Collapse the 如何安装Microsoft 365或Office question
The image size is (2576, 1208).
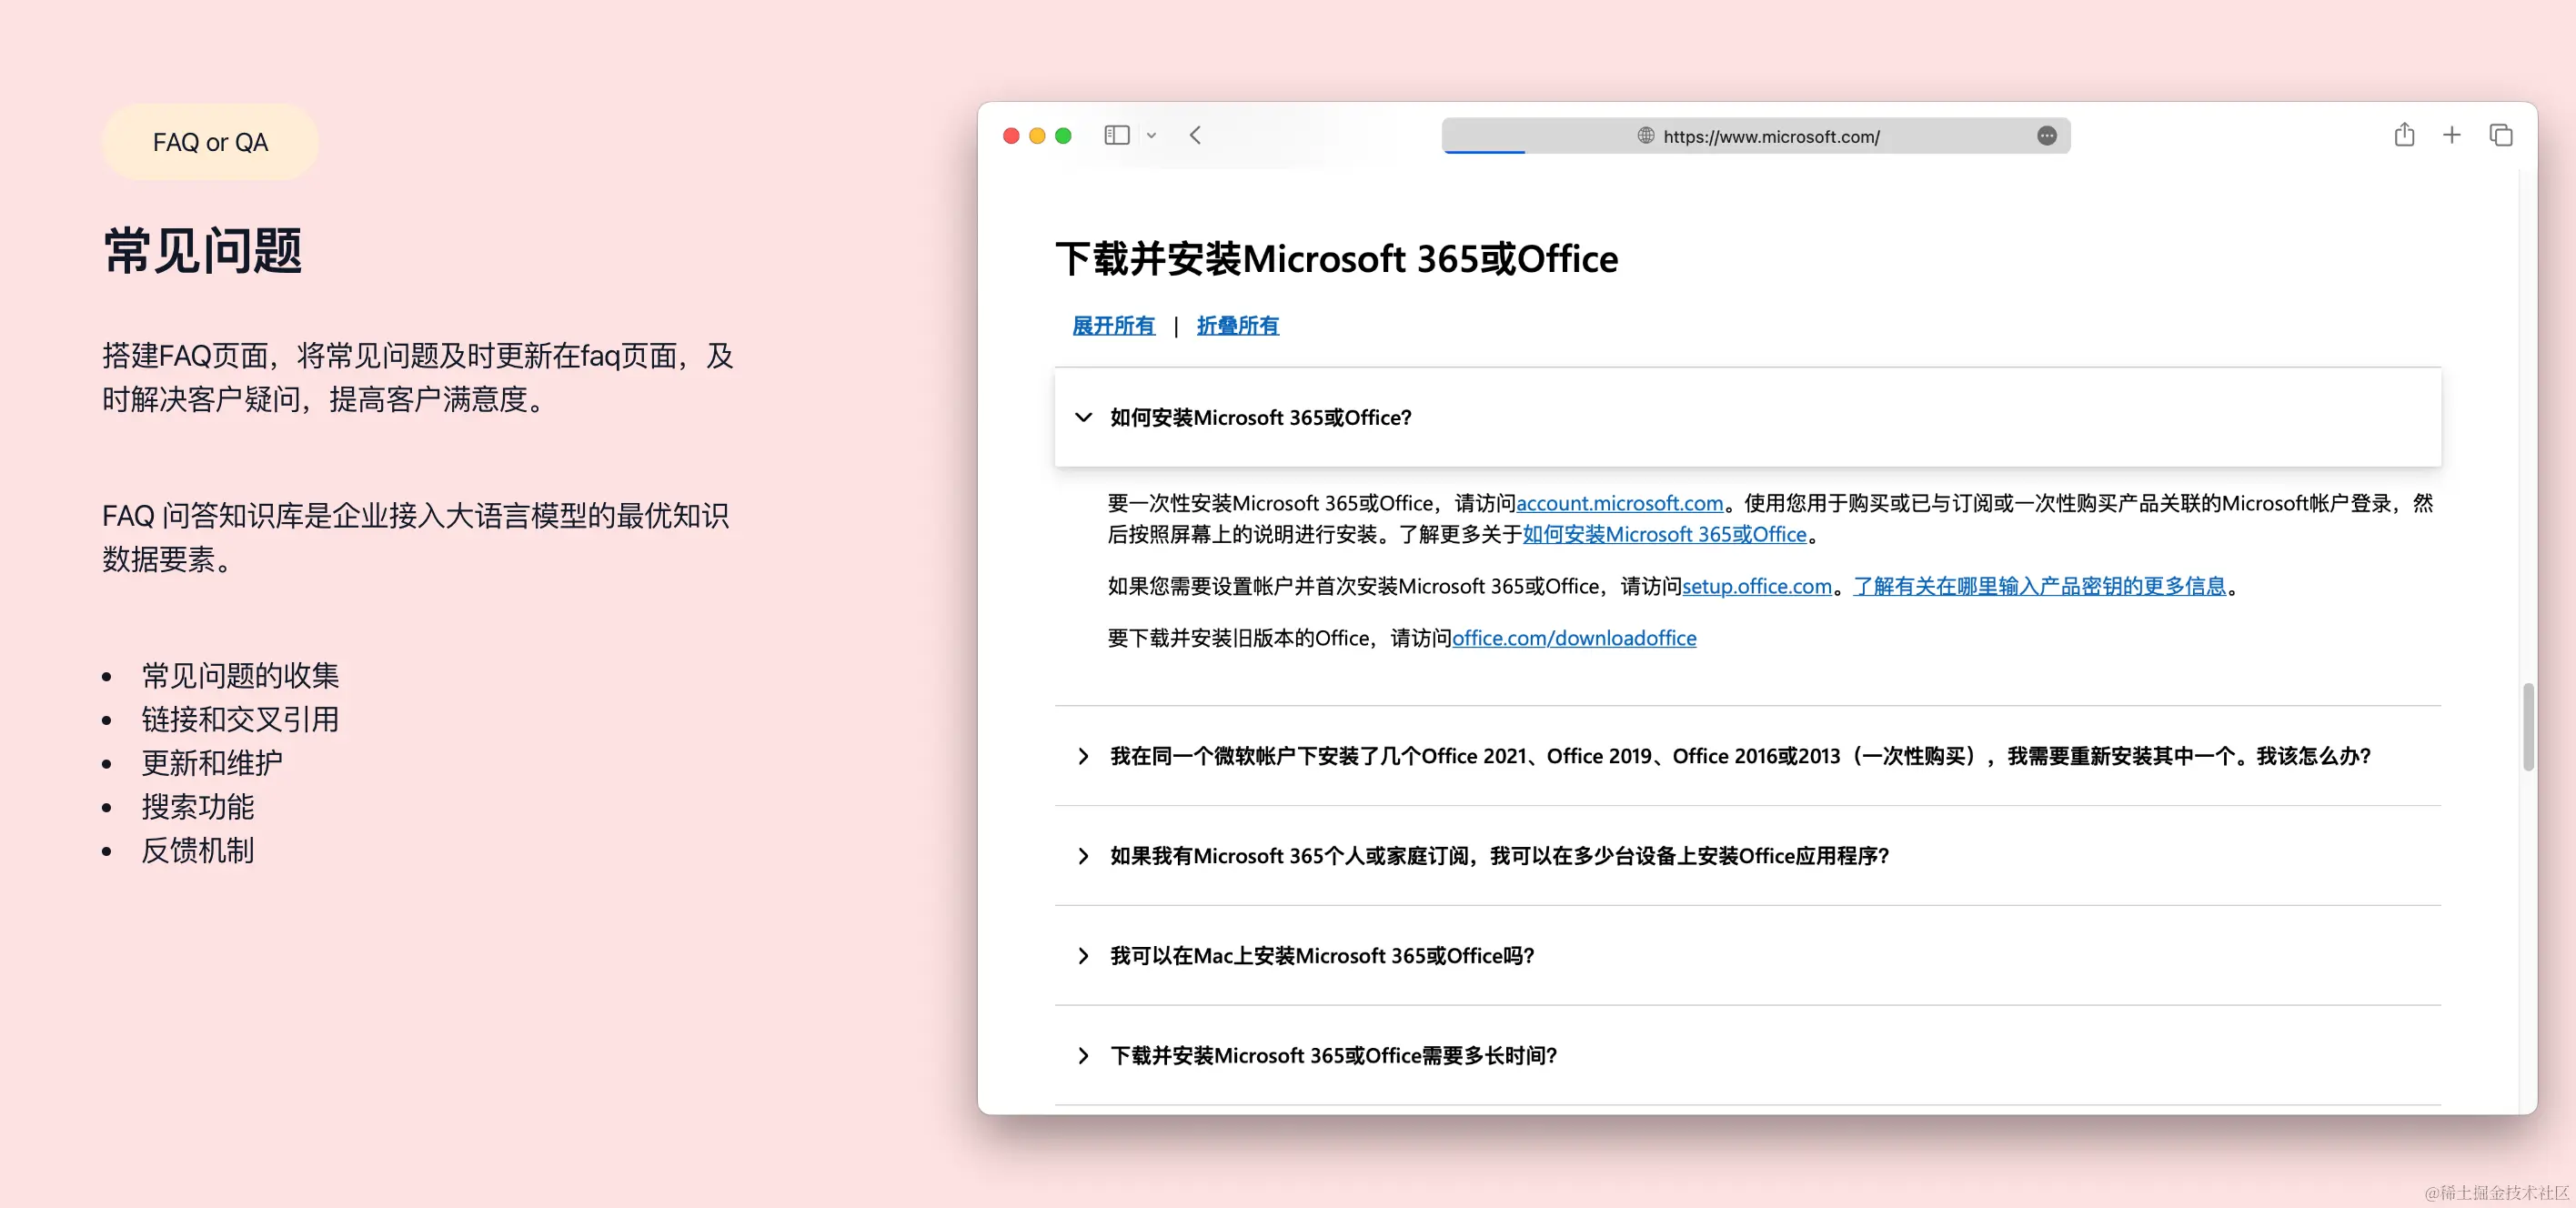[x=1260, y=418]
